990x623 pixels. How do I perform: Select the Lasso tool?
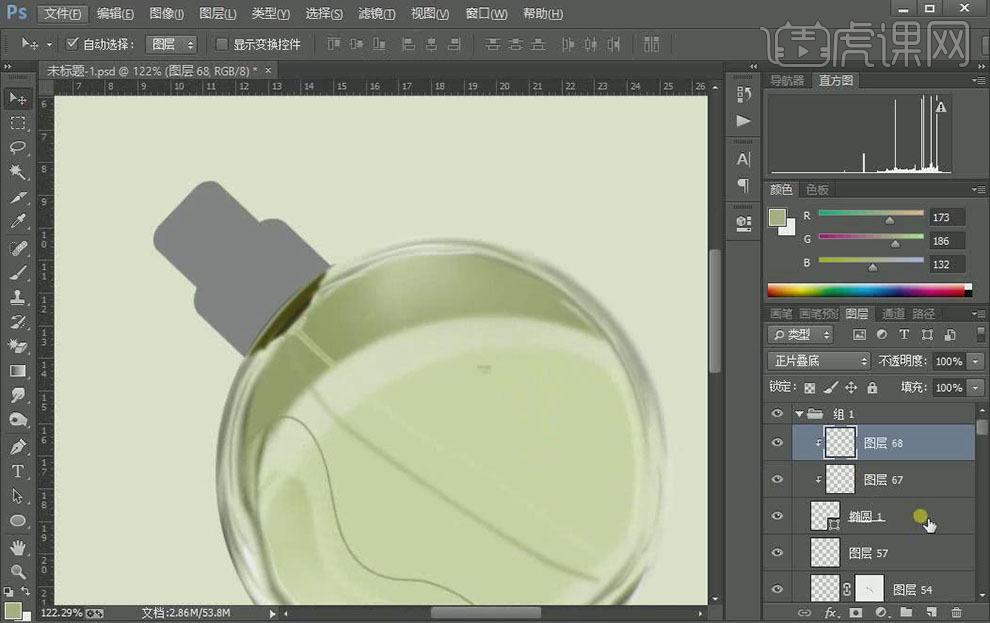click(x=18, y=147)
